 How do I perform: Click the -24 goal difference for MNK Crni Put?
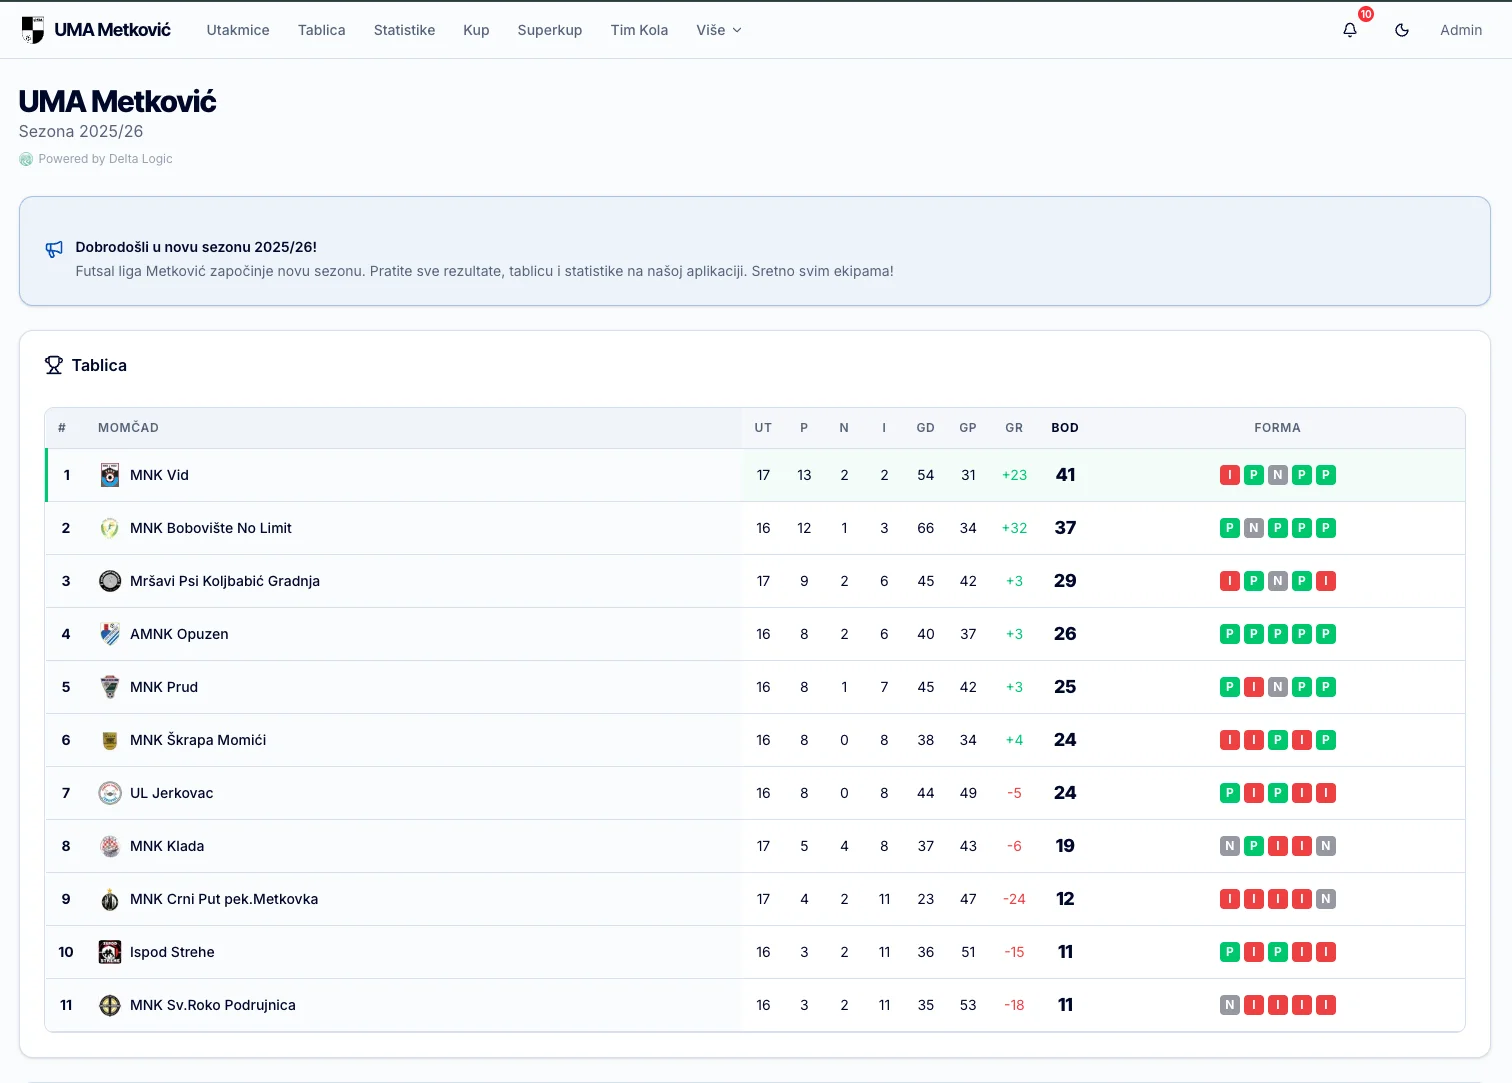tap(1014, 899)
